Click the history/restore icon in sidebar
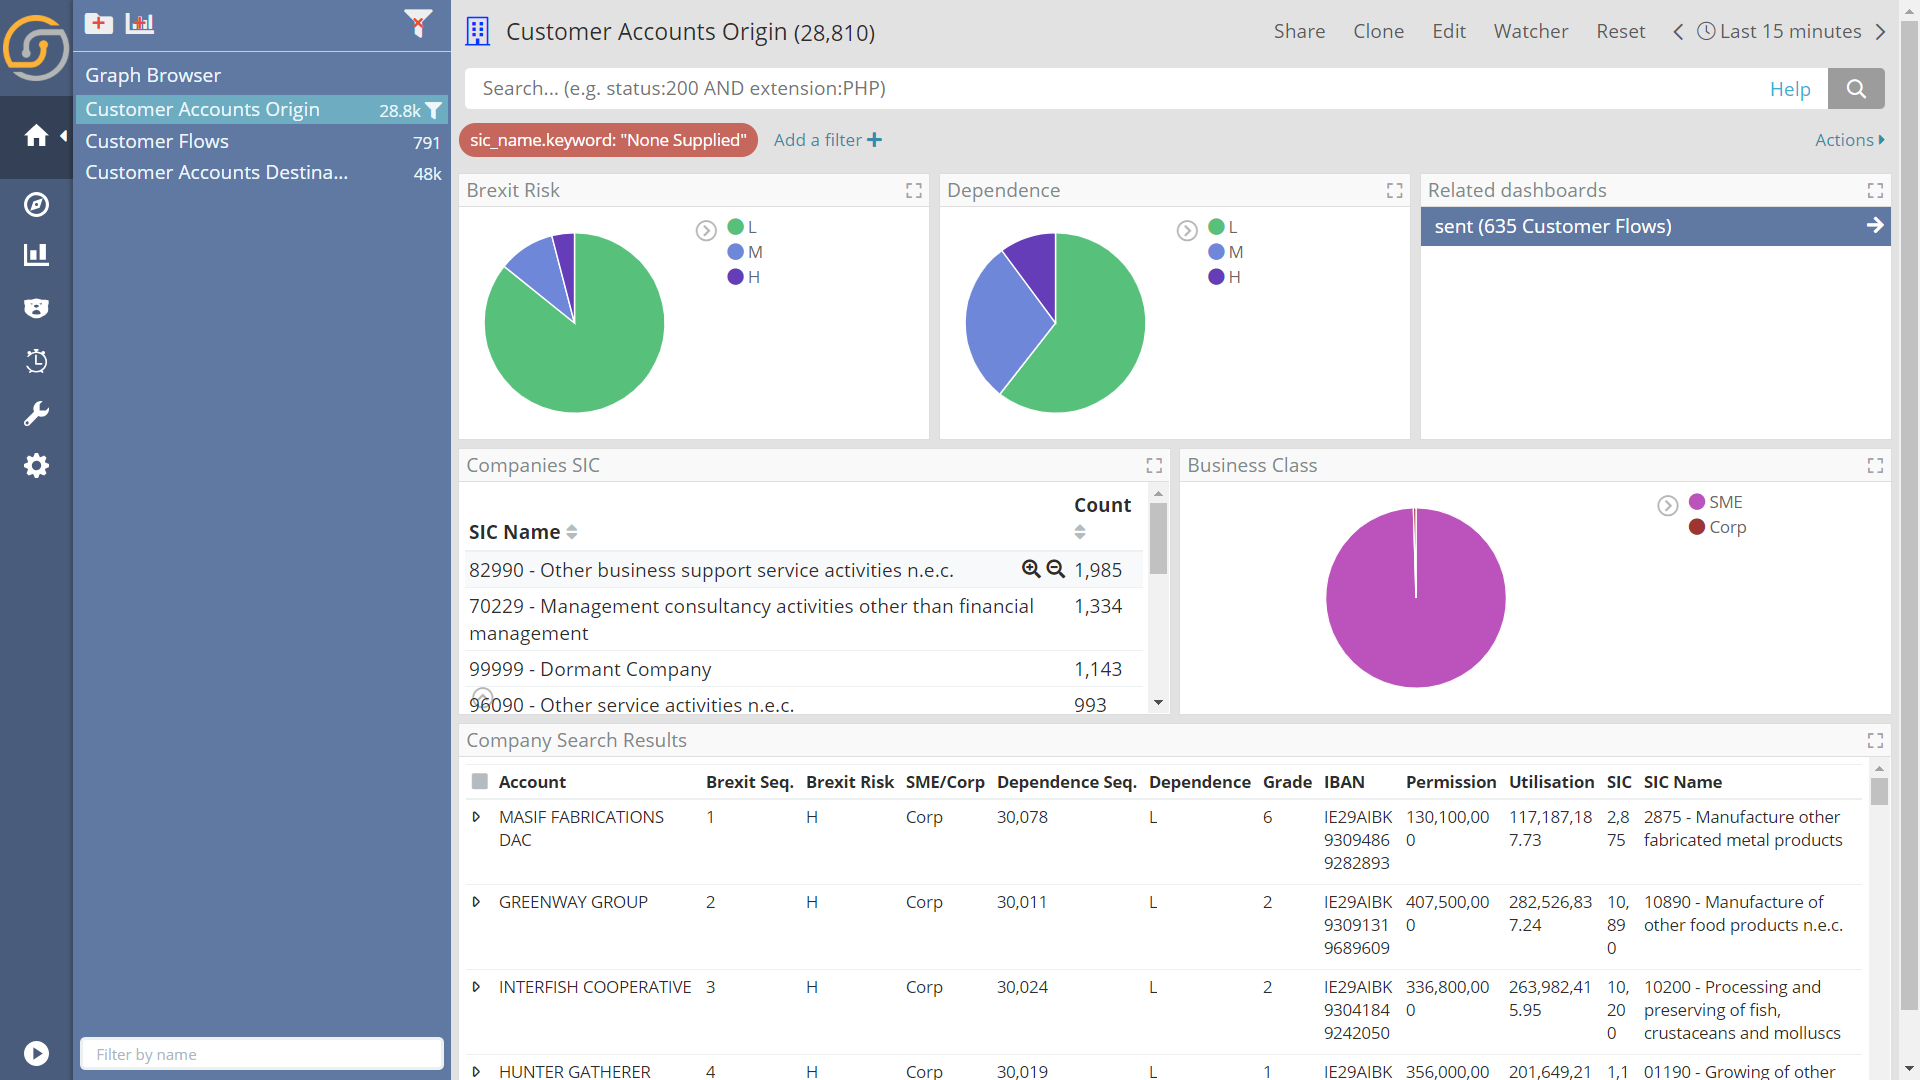Image resolution: width=1920 pixels, height=1080 pixels. [x=36, y=360]
